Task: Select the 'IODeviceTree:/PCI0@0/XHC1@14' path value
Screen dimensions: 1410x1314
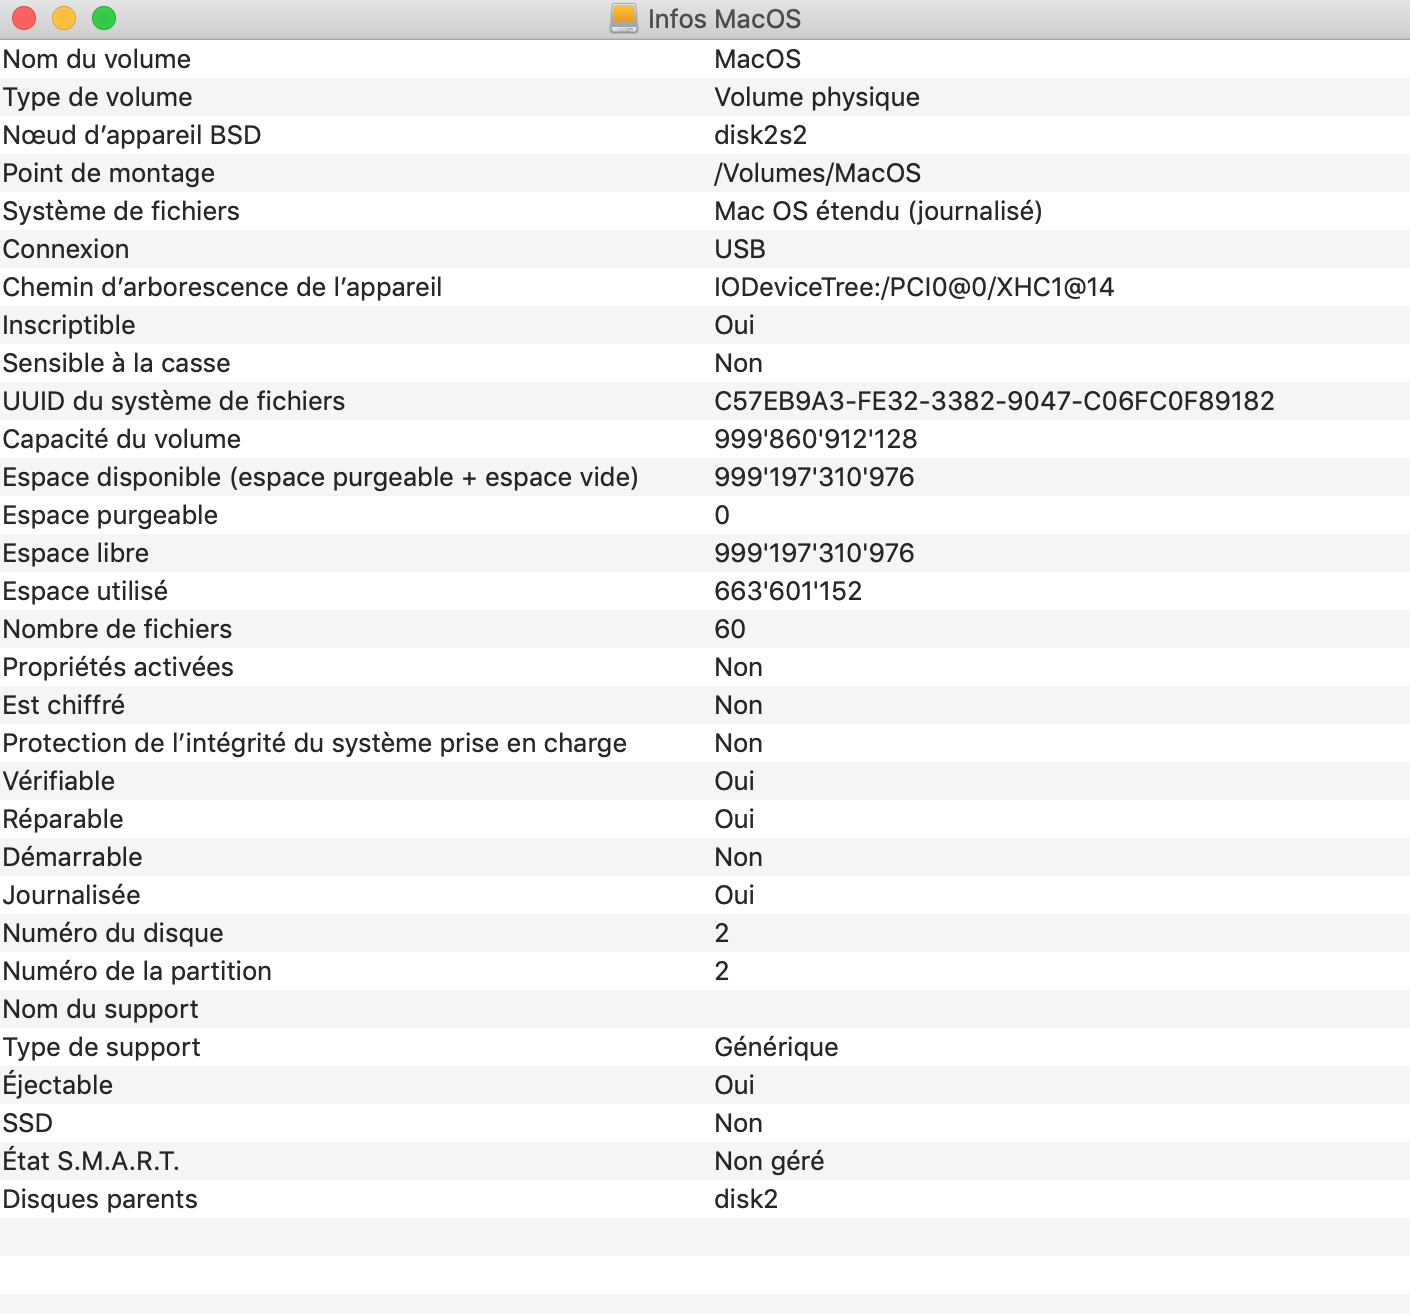Action: click(914, 287)
